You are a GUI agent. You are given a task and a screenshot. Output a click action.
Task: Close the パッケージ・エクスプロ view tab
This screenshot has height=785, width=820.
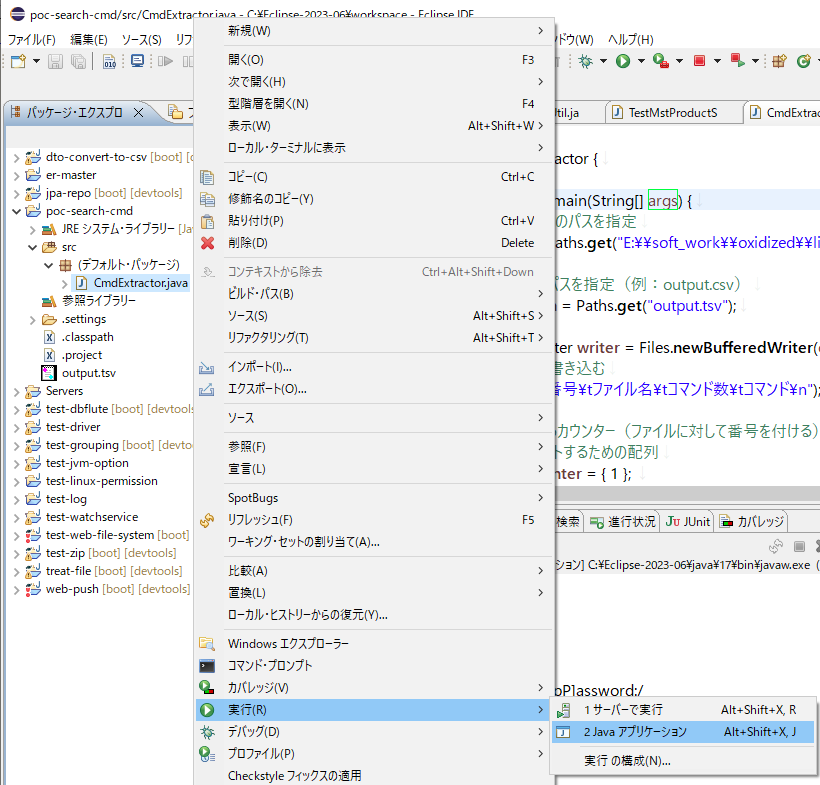[138, 112]
